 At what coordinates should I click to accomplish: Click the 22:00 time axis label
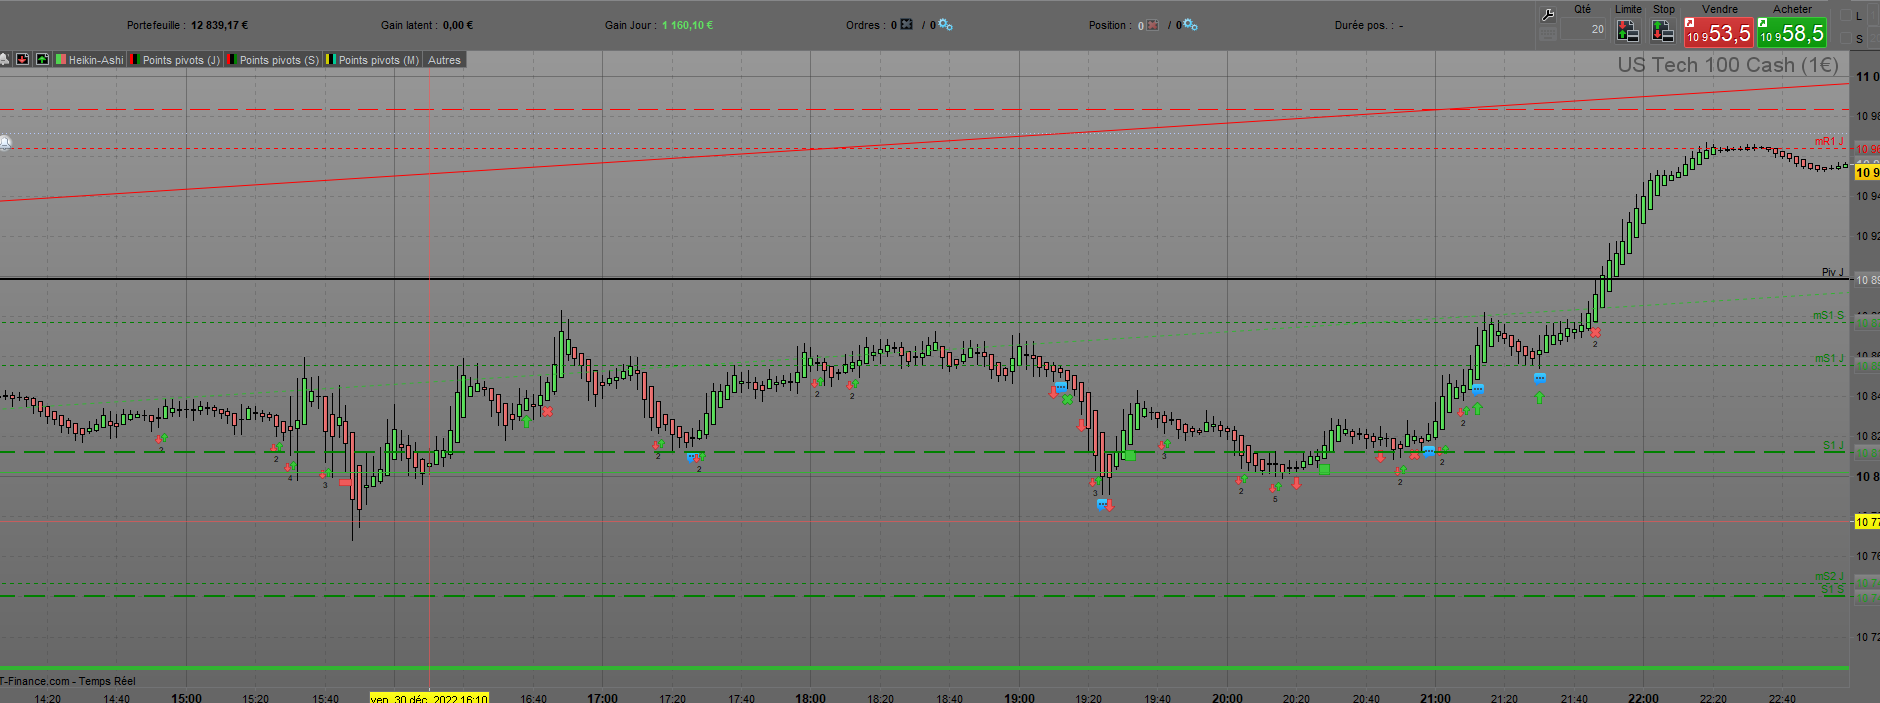coord(1643,698)
